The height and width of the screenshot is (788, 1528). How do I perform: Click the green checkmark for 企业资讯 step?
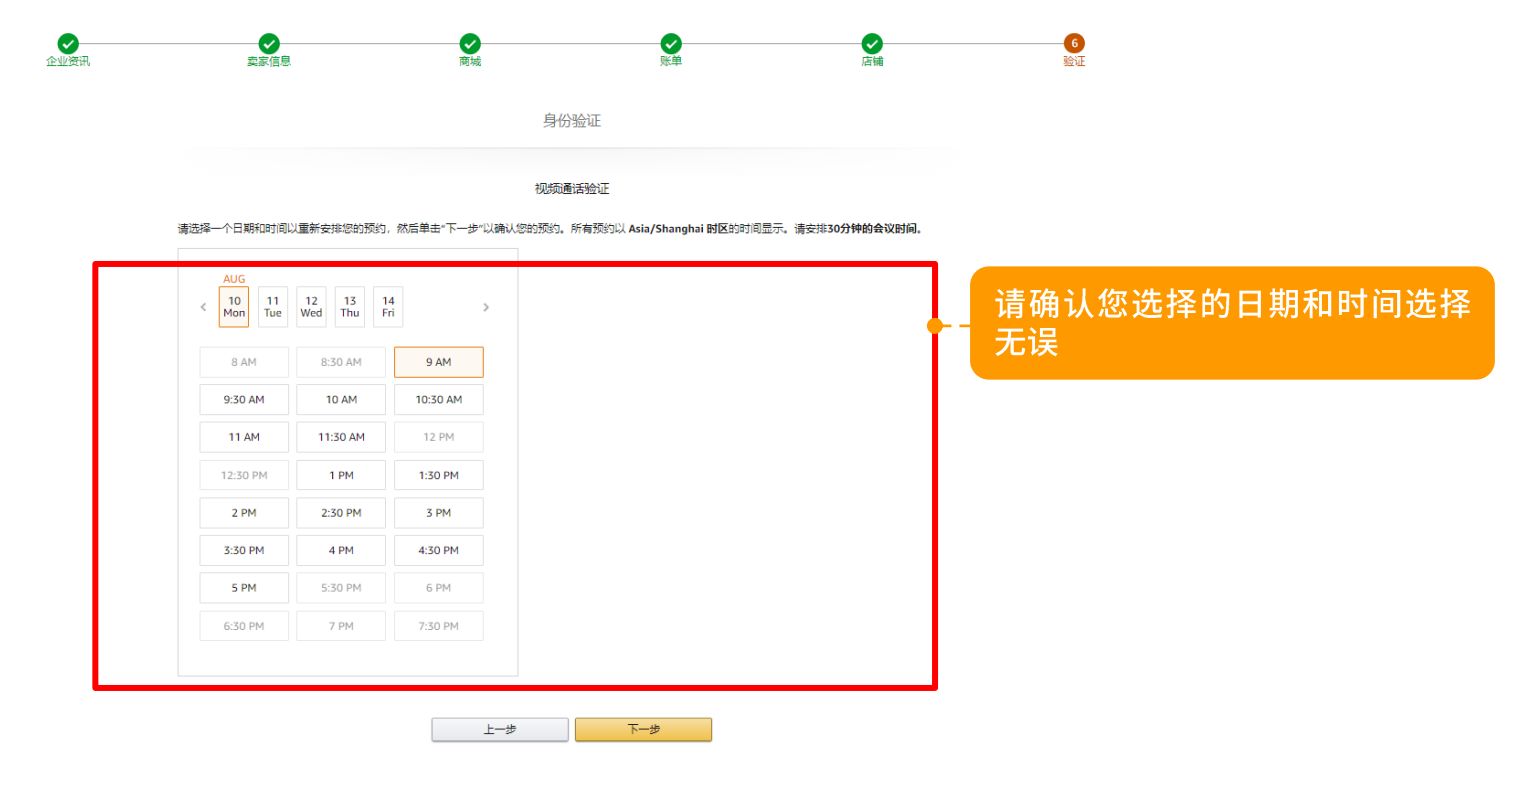(67, 44)
